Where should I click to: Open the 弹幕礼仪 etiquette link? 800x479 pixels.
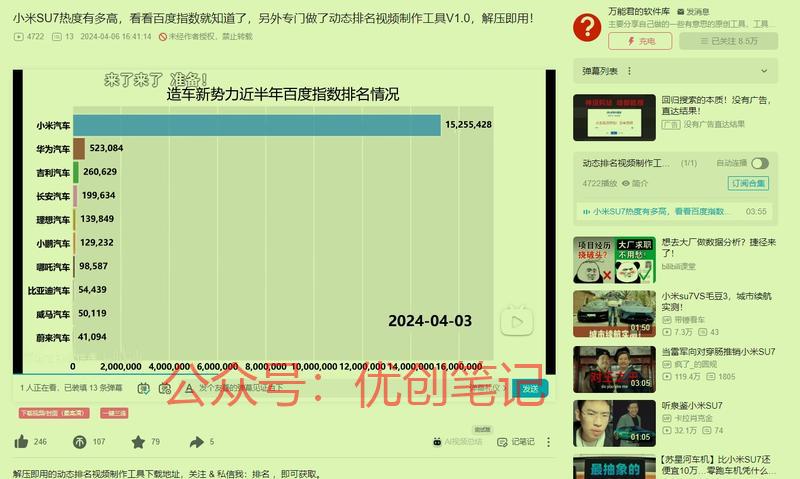click(487, 388)
